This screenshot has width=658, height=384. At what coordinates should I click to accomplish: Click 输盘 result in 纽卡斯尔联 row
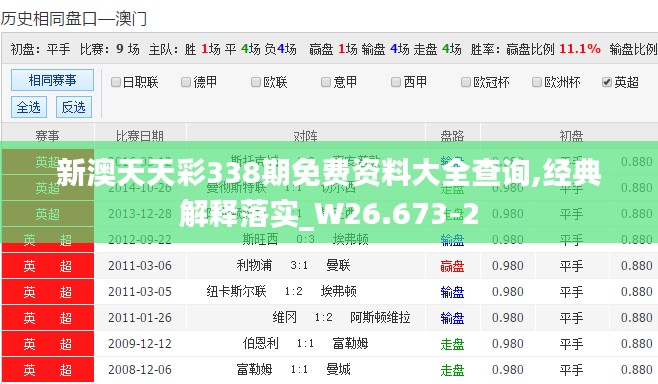pos(452,292)
